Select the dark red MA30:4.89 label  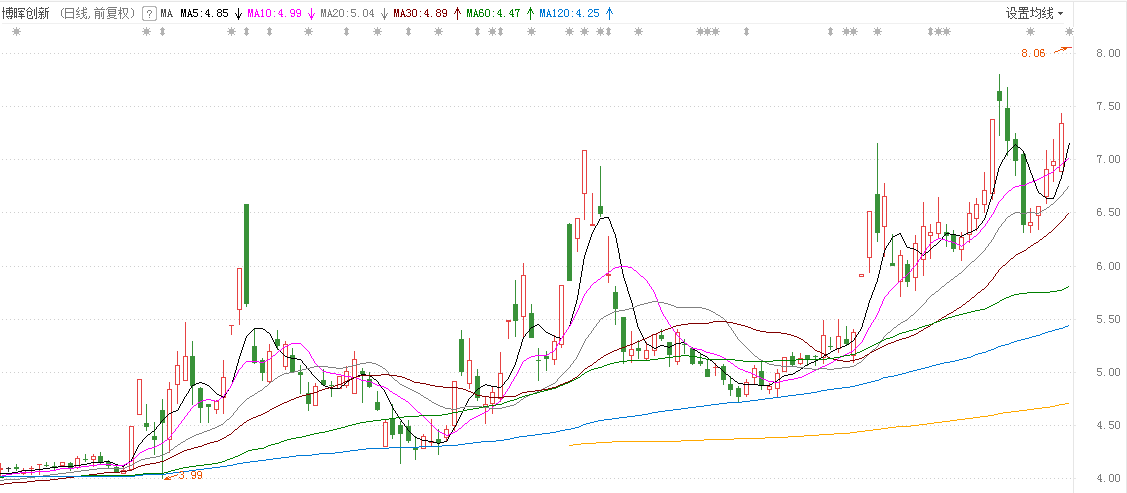[420, 14]
